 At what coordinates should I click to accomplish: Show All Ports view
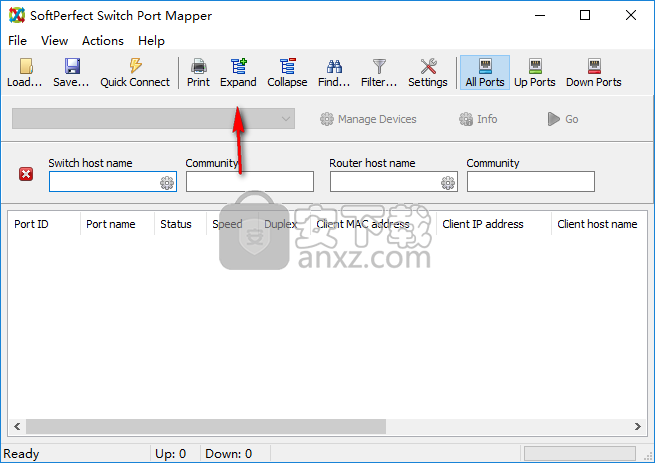[485, 73]
